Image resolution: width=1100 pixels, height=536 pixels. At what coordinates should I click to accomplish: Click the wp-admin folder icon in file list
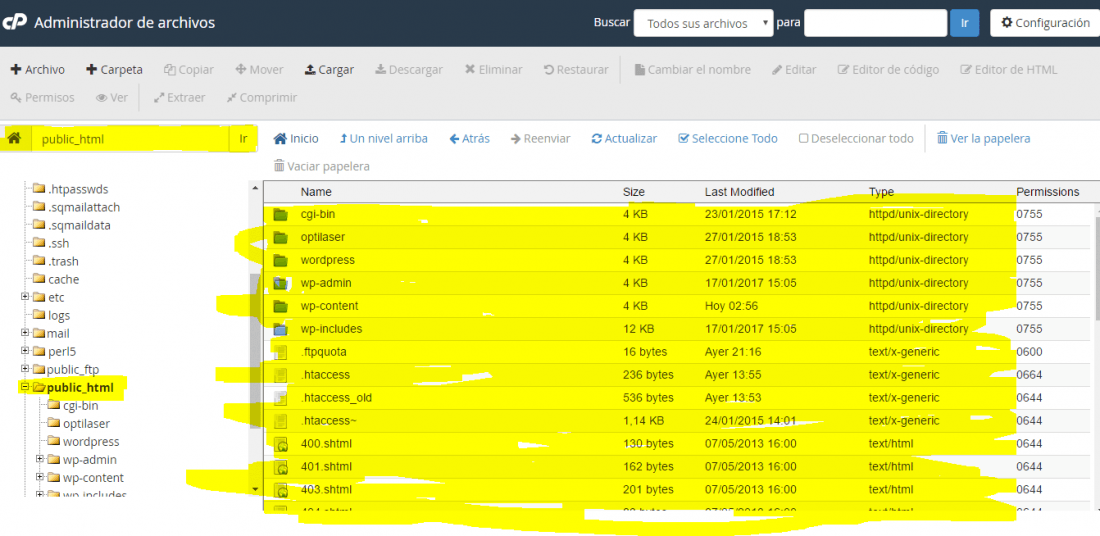[281, 283]
